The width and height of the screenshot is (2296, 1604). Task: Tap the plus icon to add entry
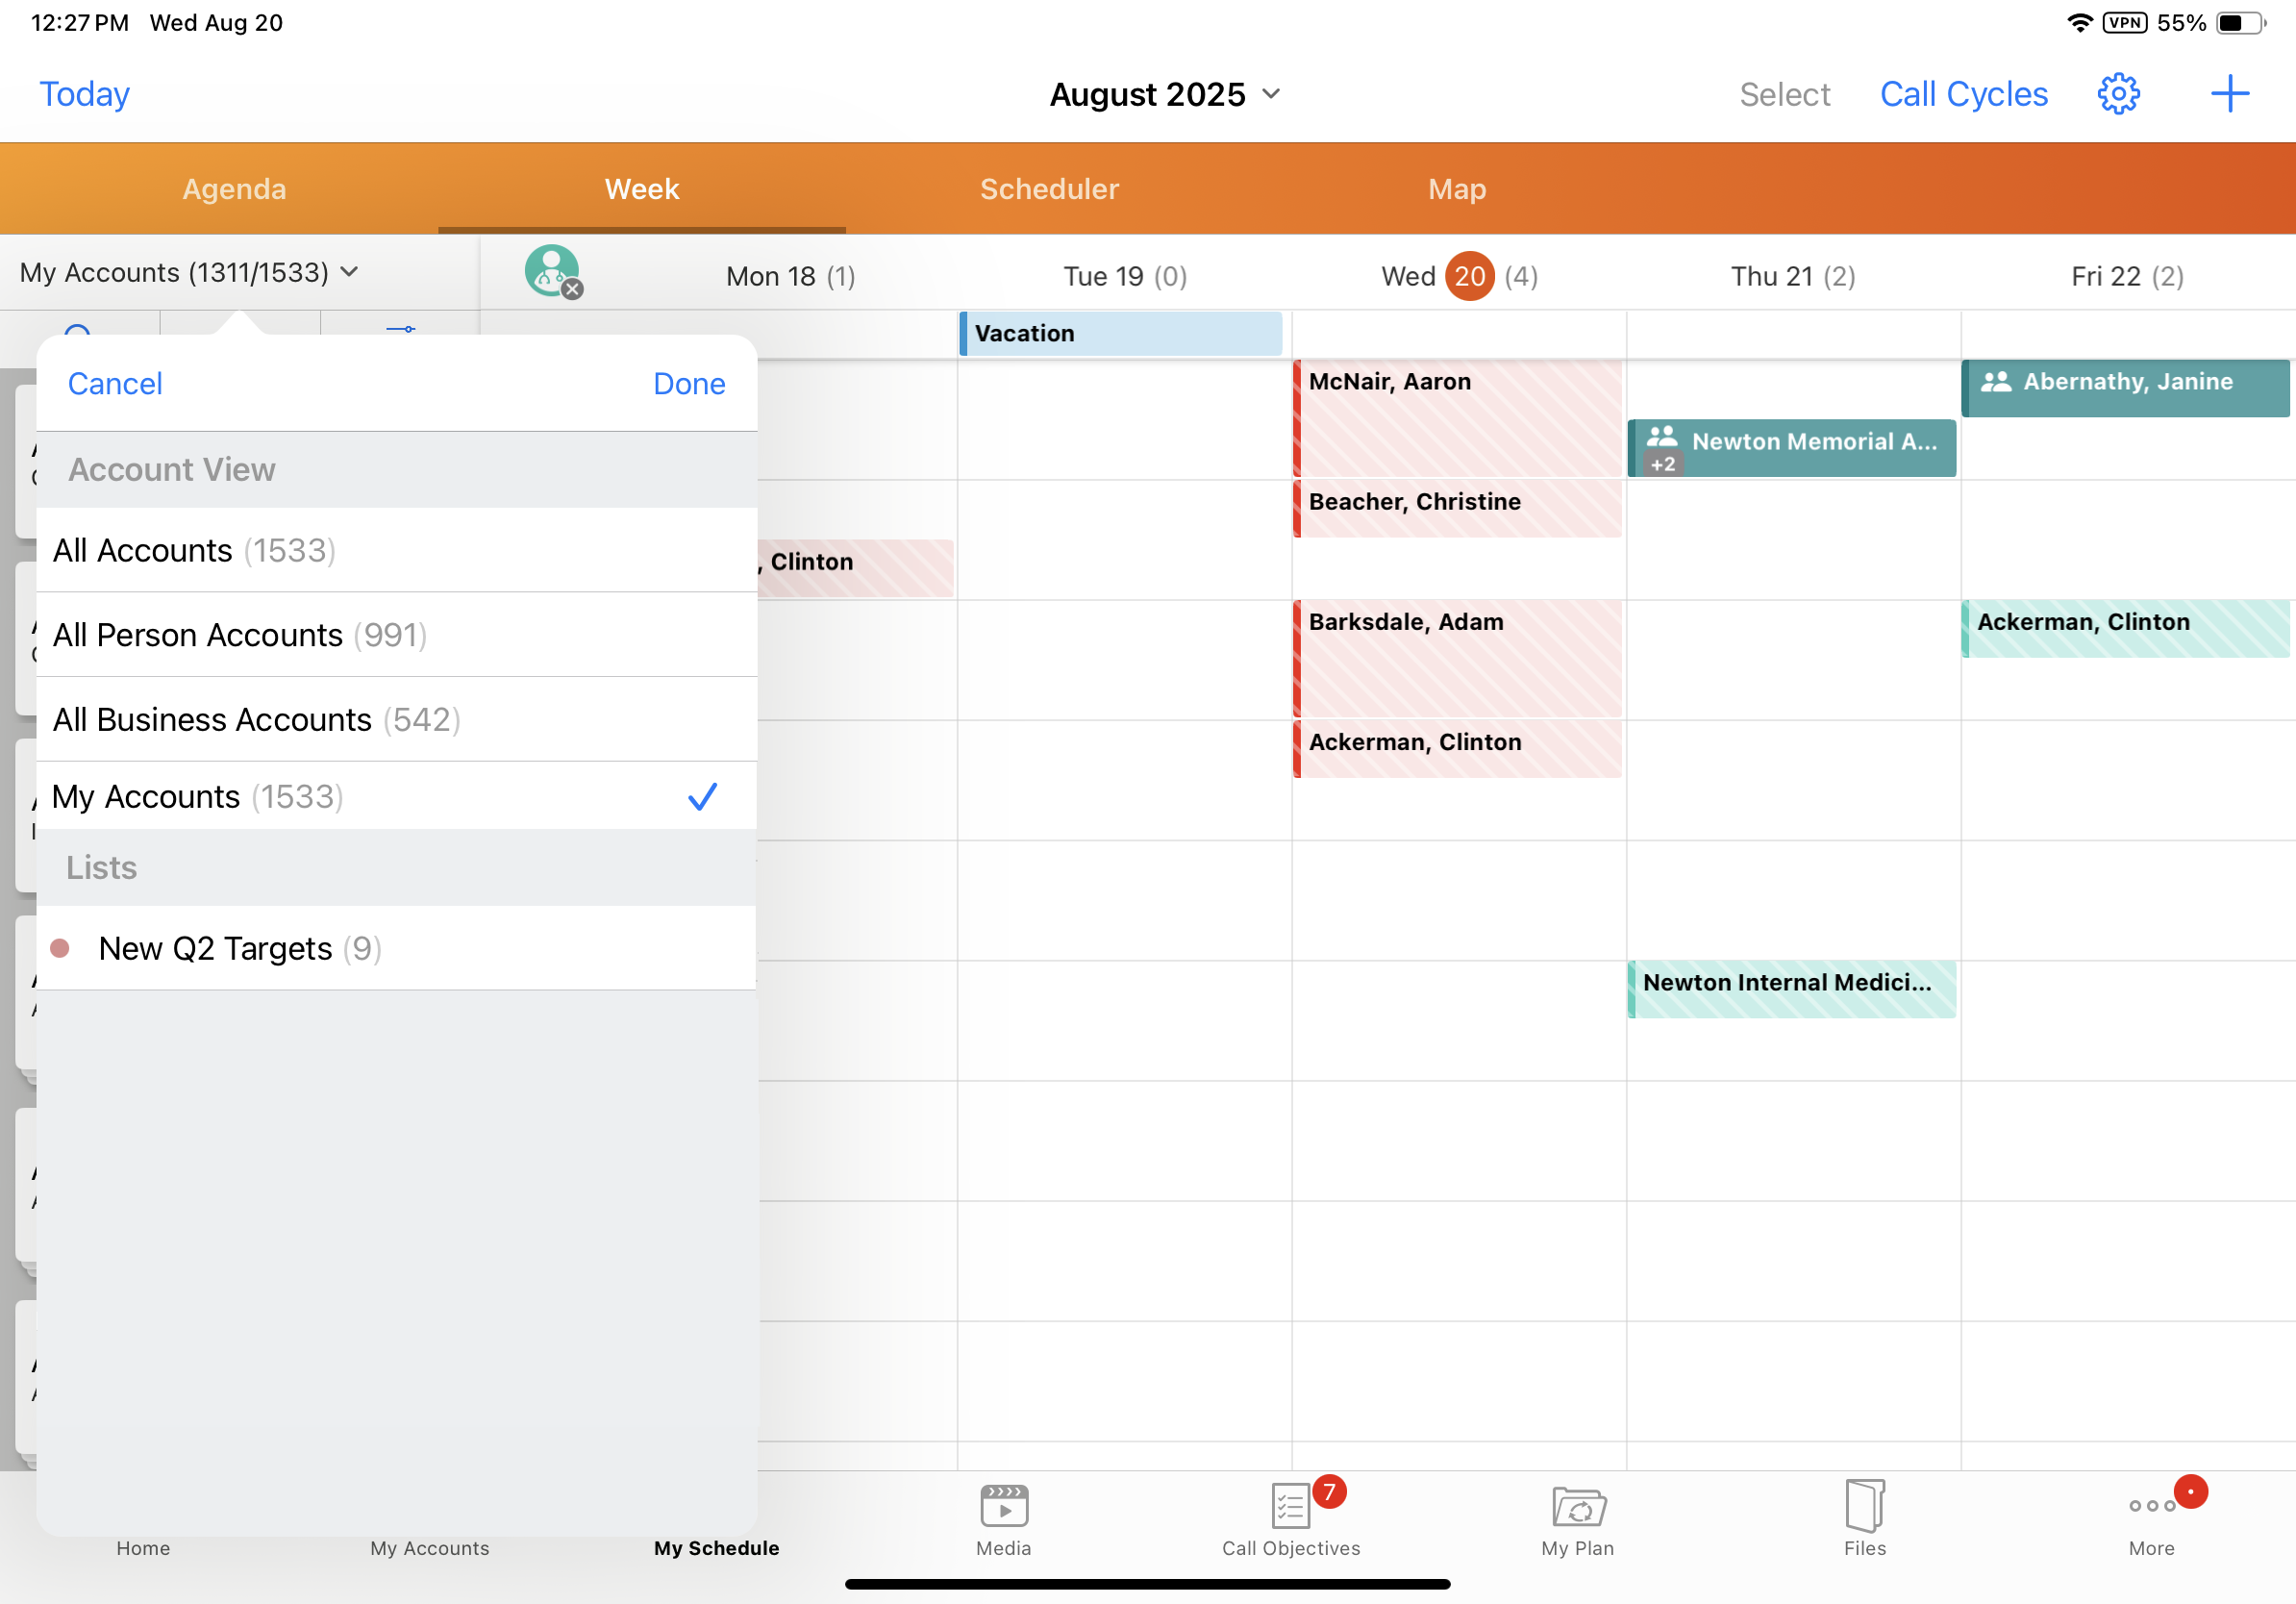coord(2229,94)
